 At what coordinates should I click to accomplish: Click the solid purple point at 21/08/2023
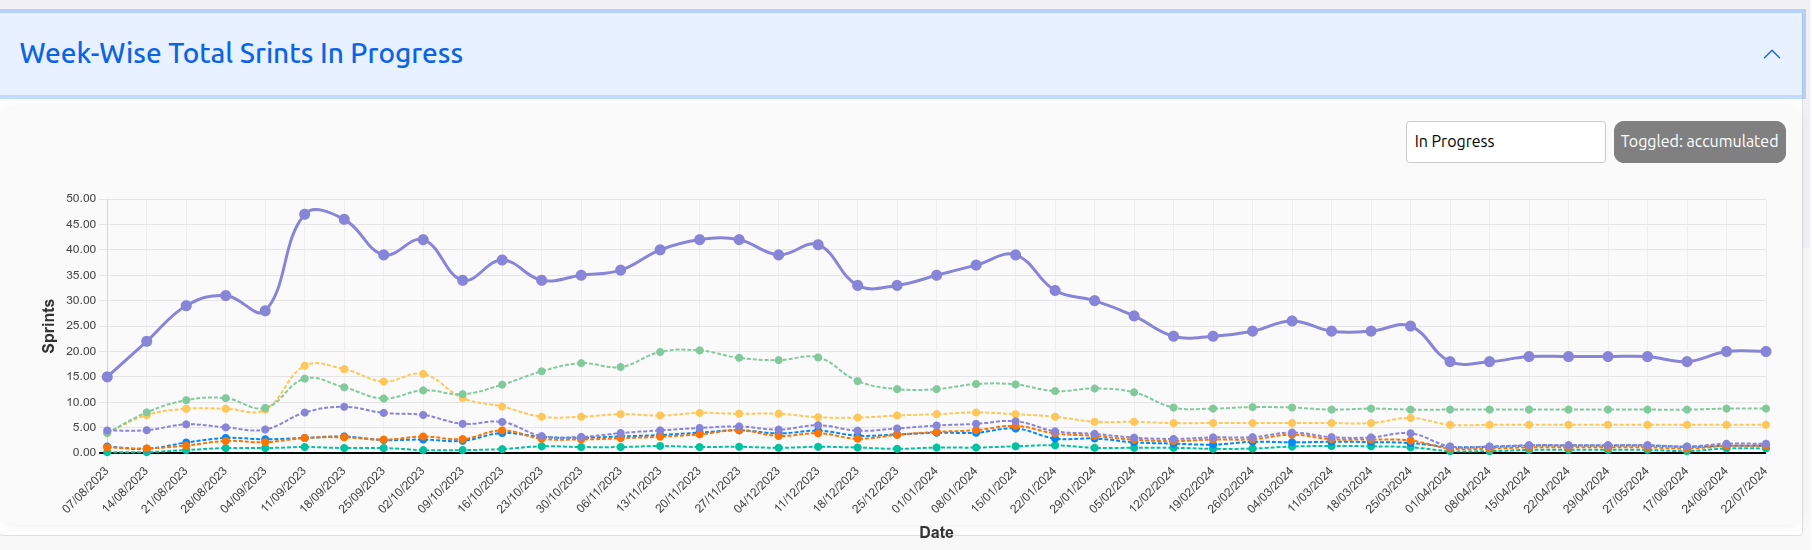click(186, 306)
